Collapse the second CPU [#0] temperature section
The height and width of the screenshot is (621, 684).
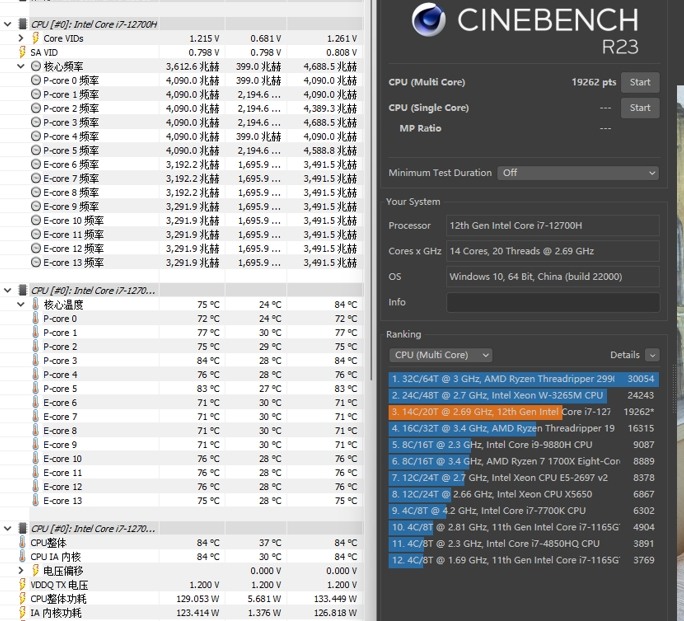click(8, 290)
